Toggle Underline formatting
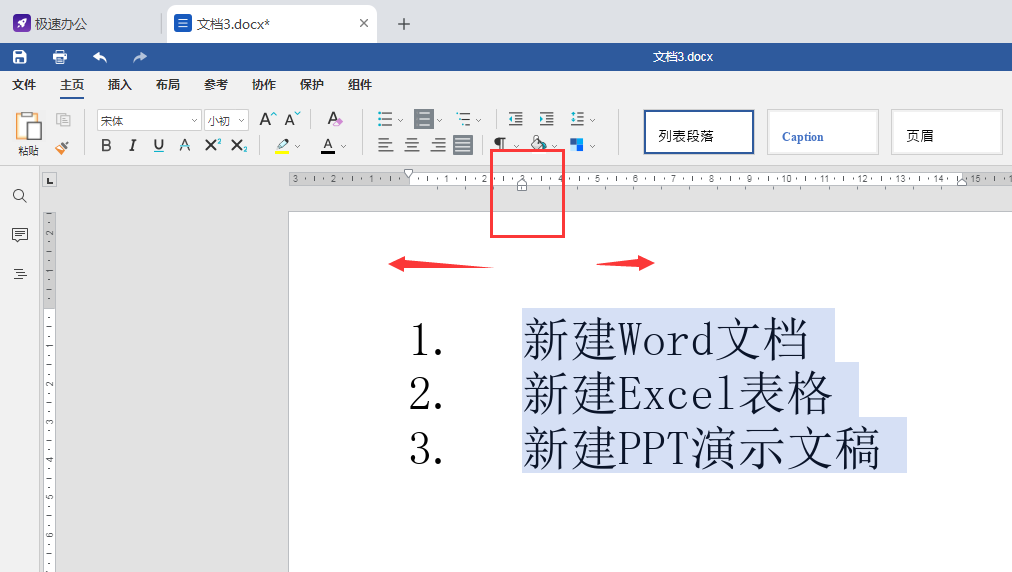This screenshot has height=572, width=1012. (159, 146)
